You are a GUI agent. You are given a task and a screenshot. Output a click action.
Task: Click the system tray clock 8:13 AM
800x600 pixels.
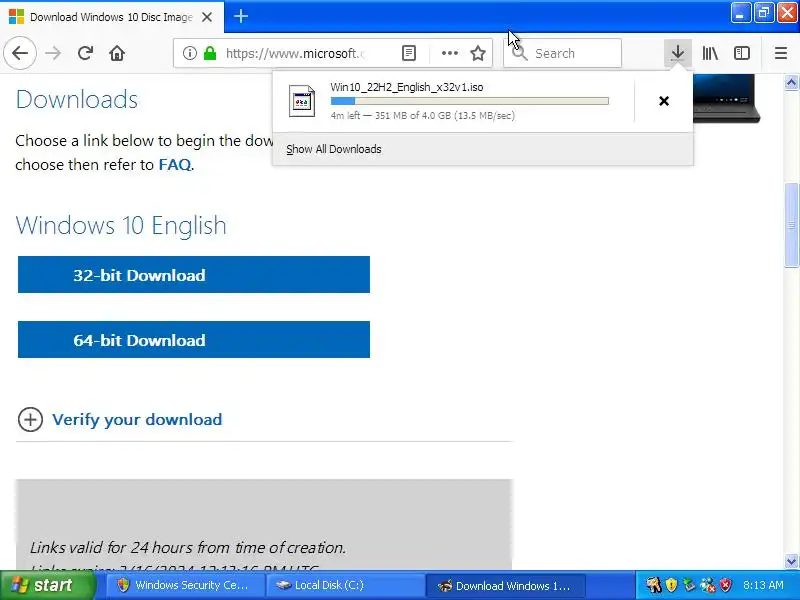click(x=763, y=585)
